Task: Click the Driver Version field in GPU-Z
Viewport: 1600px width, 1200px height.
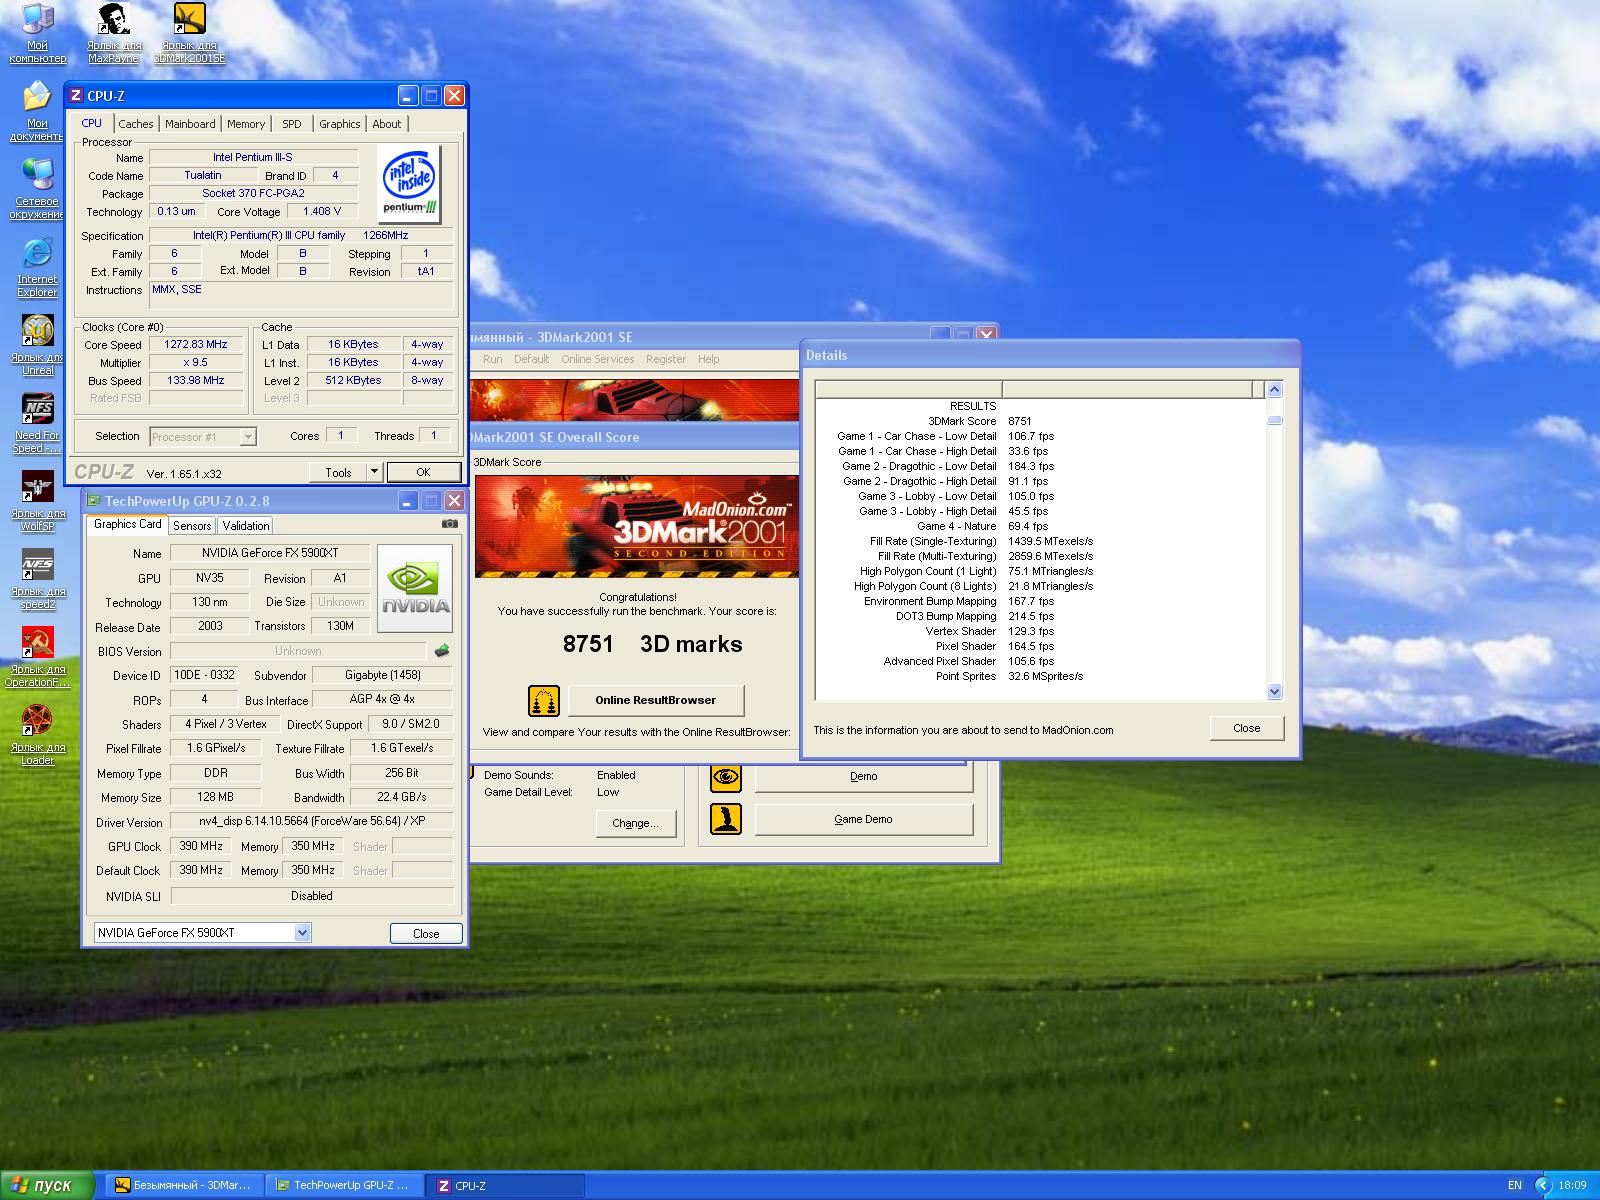Action: (312, 821)
